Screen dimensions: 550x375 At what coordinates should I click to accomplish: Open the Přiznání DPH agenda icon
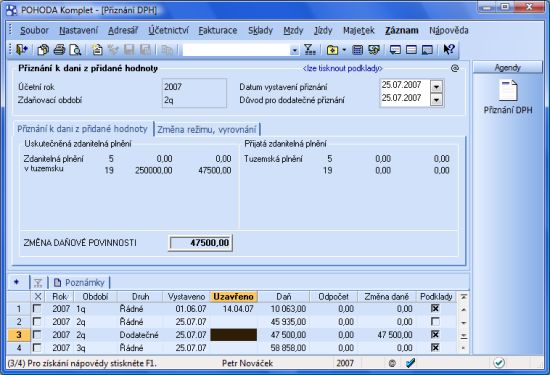(508, 91)
